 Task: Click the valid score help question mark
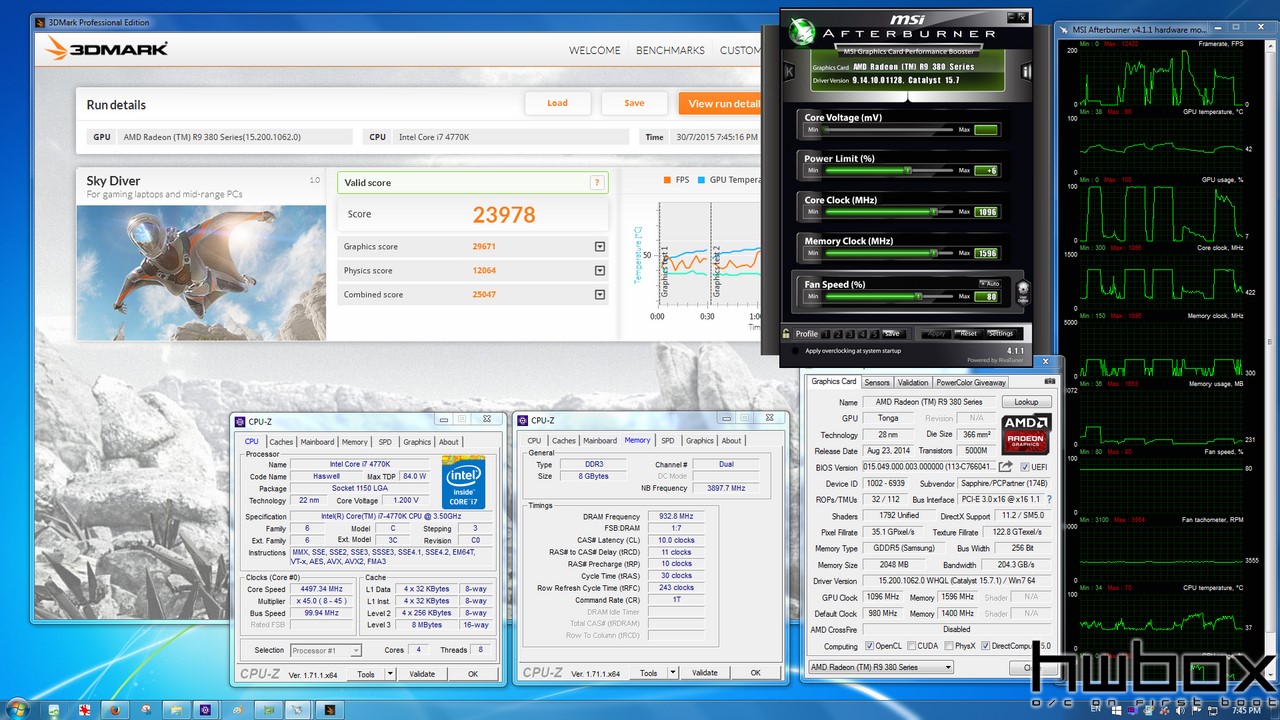(597, 183)
